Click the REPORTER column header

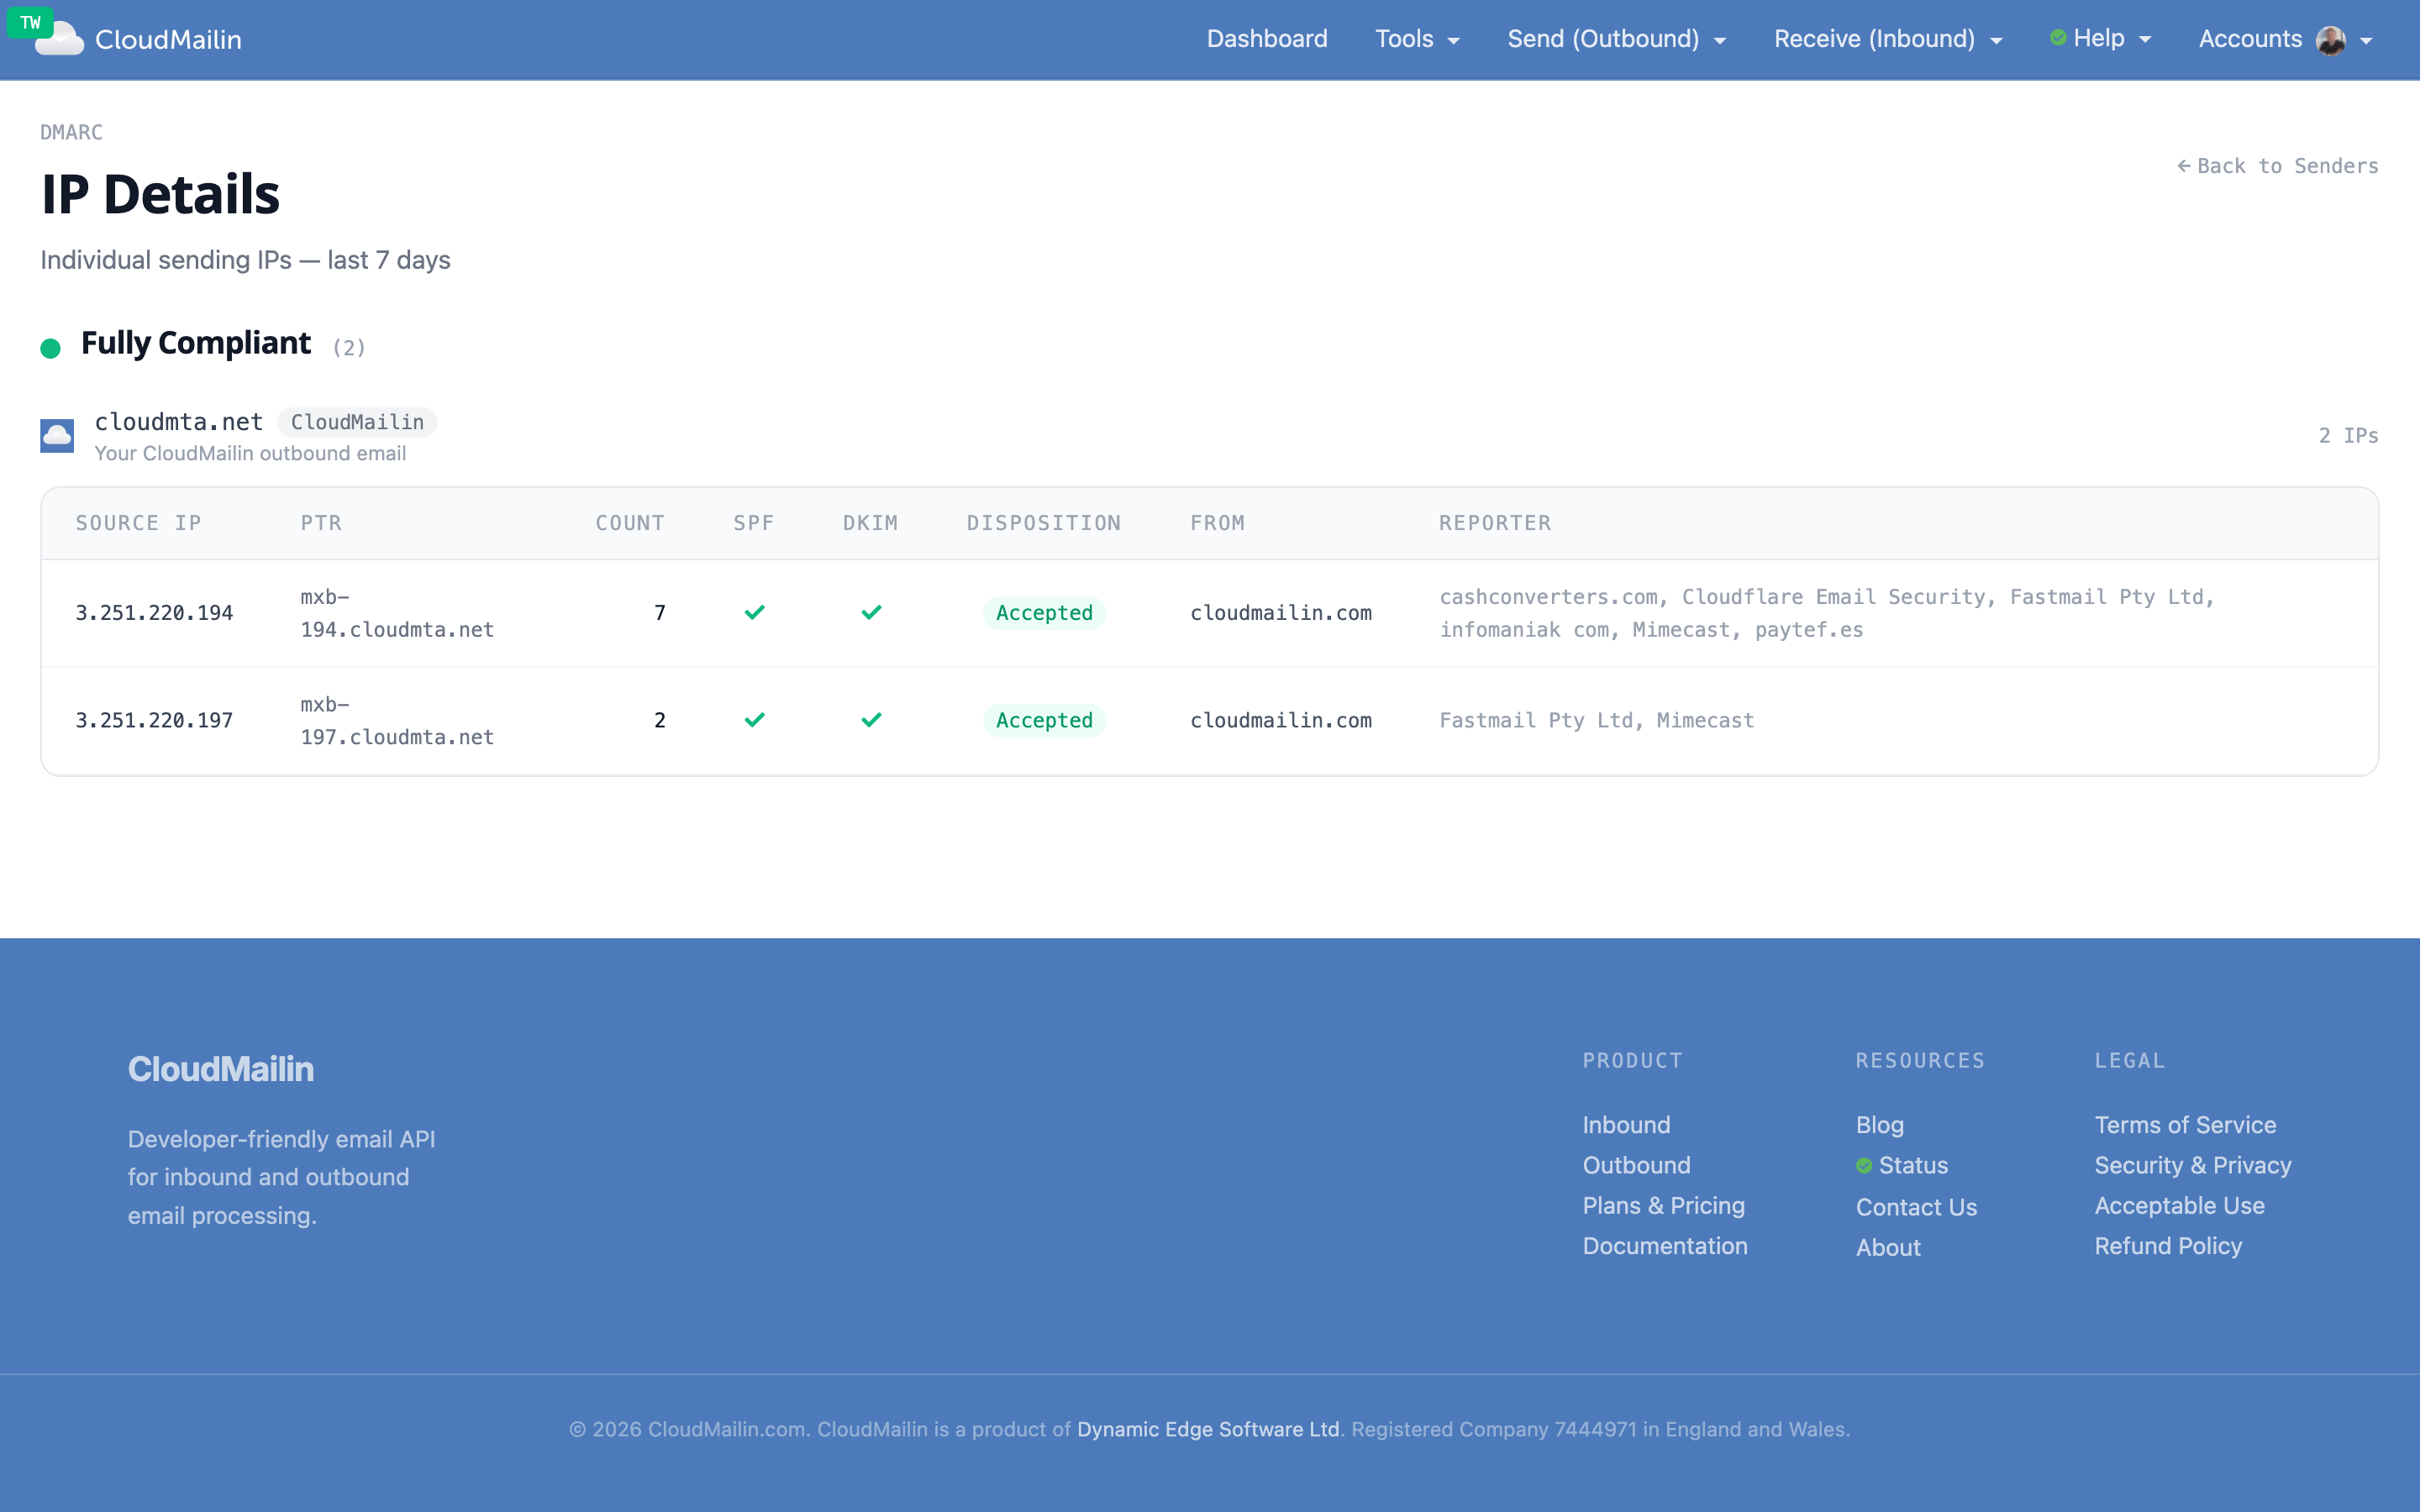tap(1495, 523)
